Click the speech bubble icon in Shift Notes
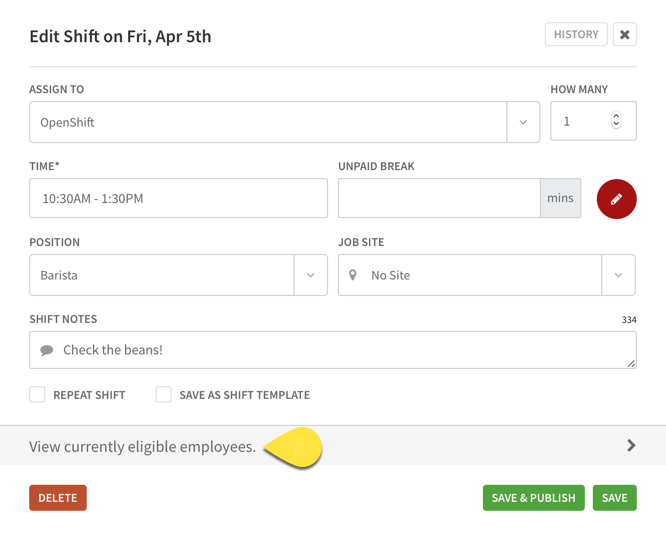The height and width of the screenshot is (539, 666). (x=47, y=350)
